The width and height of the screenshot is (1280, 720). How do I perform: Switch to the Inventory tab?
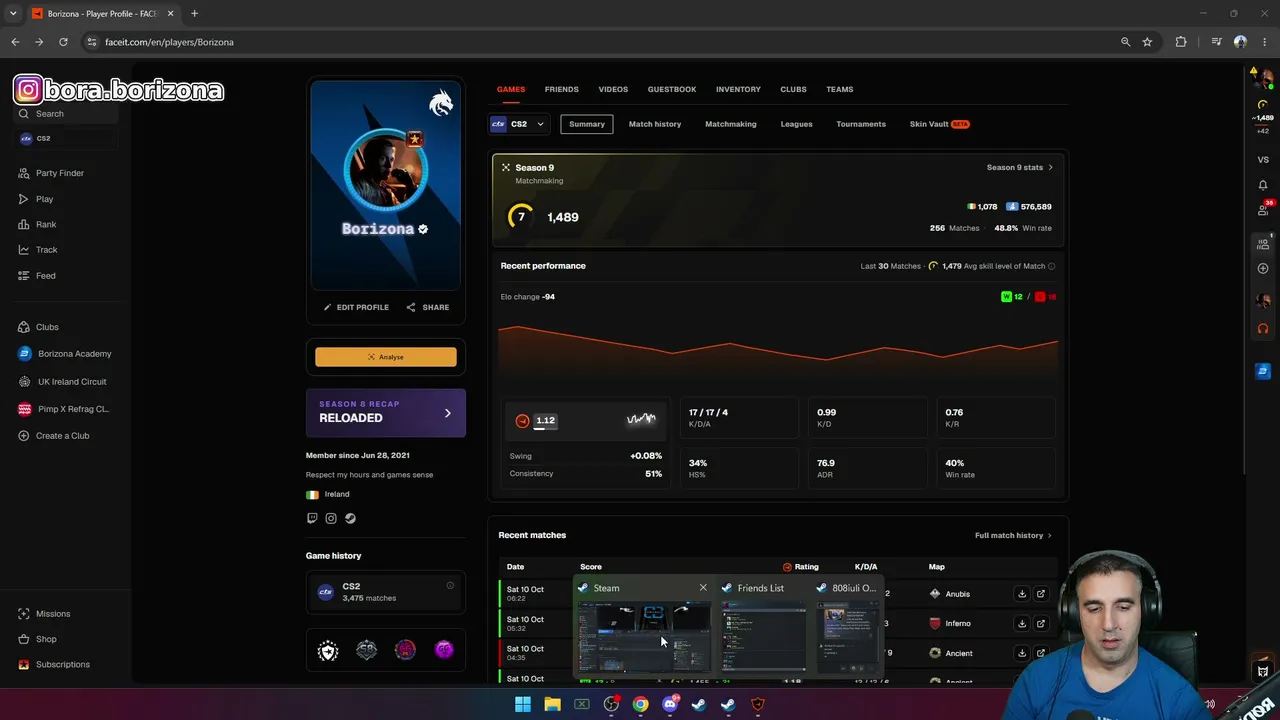(x=738, y=89)
